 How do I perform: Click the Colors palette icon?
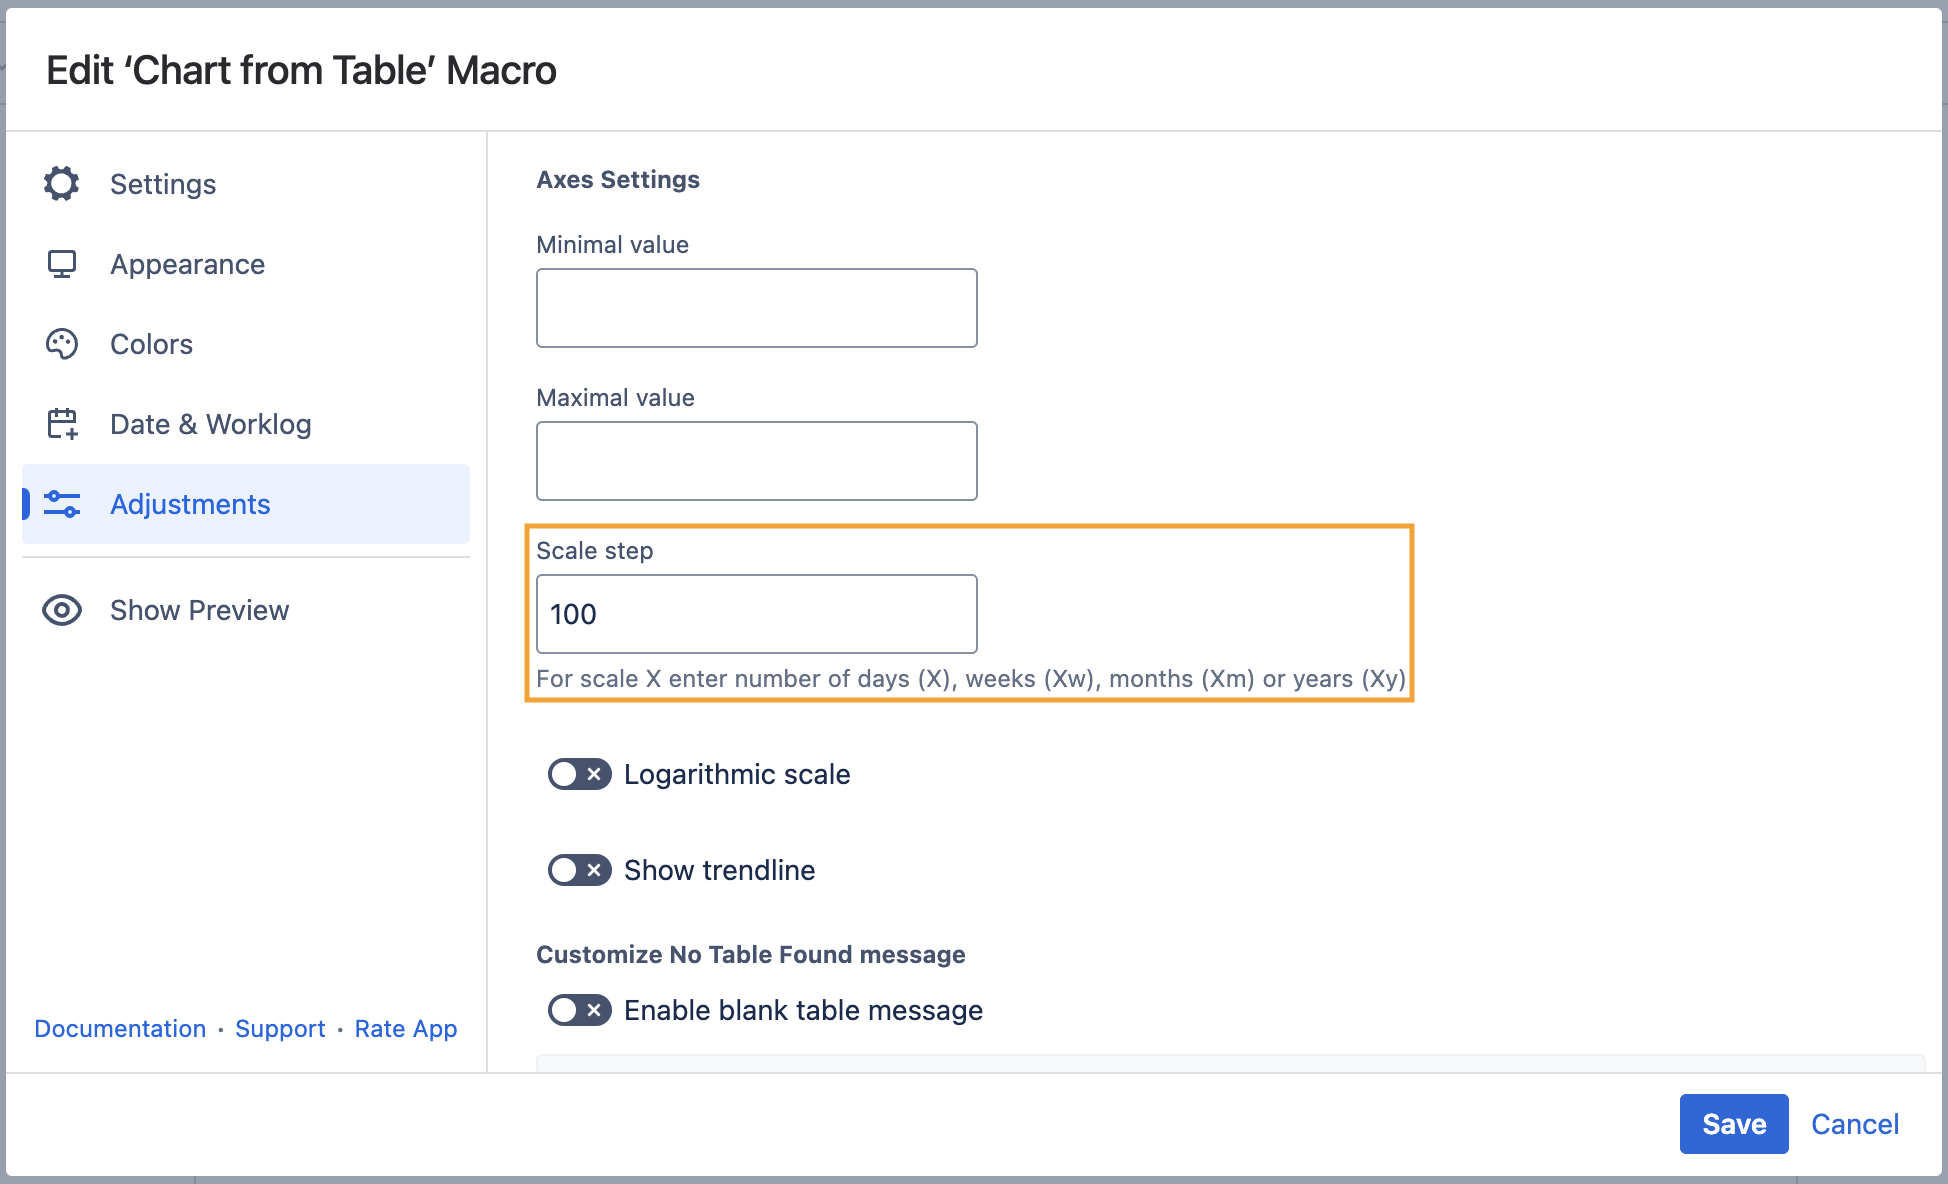(x=62, y=344)
